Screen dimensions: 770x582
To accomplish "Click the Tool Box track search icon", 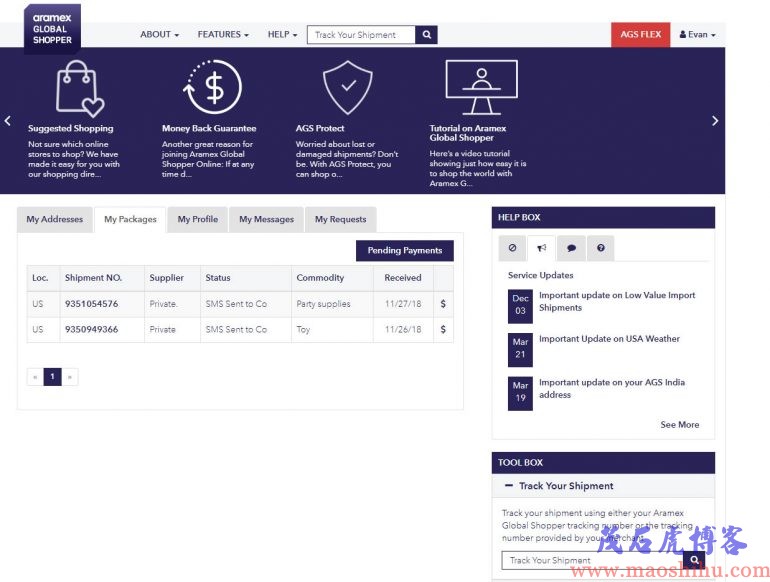I will [x=694, y=560].
